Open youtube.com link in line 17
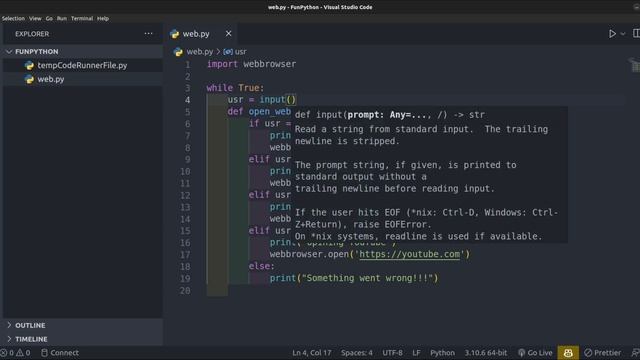The width and height of the screenshot is (640, 360). coord(409,254)
